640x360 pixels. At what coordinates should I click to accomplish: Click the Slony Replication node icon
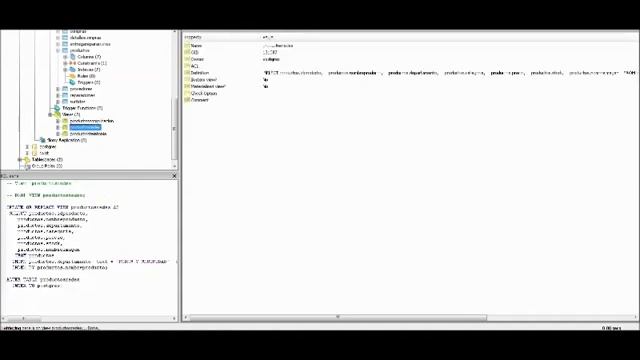pyautogui.click(x=42, y=140)
